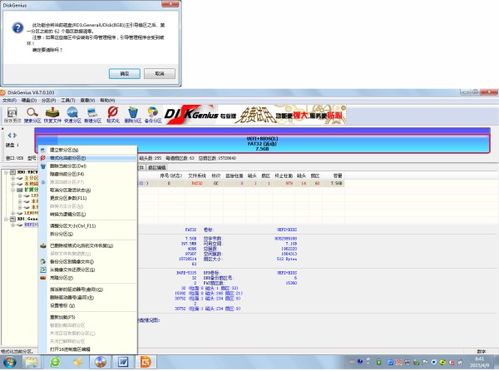Open the Help (H) menu

click(x=107, y=100)
